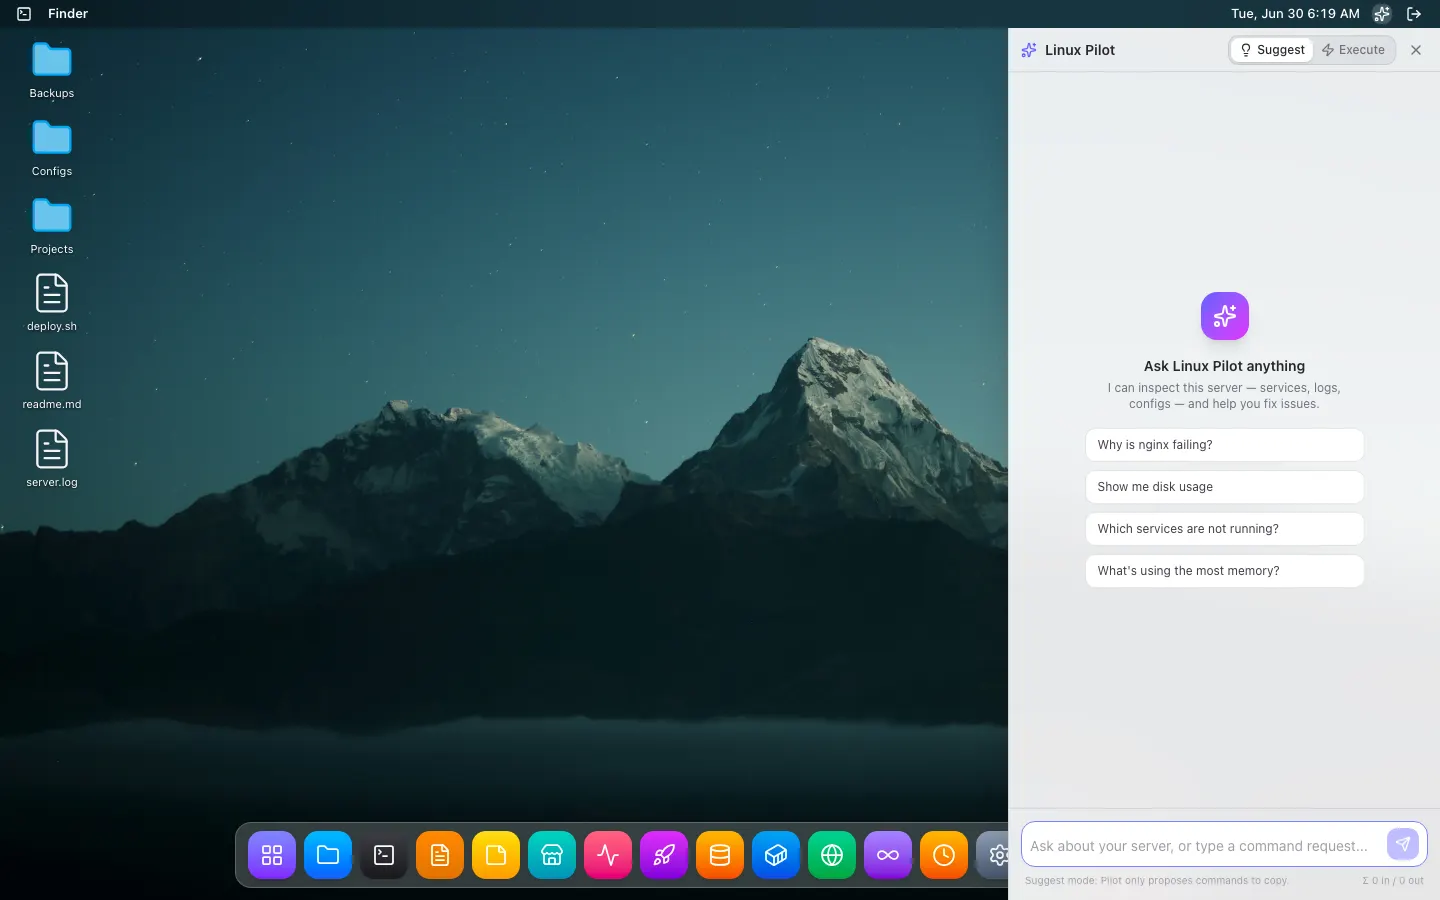This screenshot has height=900, width=1440.
Task: Click the send message paper plane button
Action: click(x=1403, y=844)
